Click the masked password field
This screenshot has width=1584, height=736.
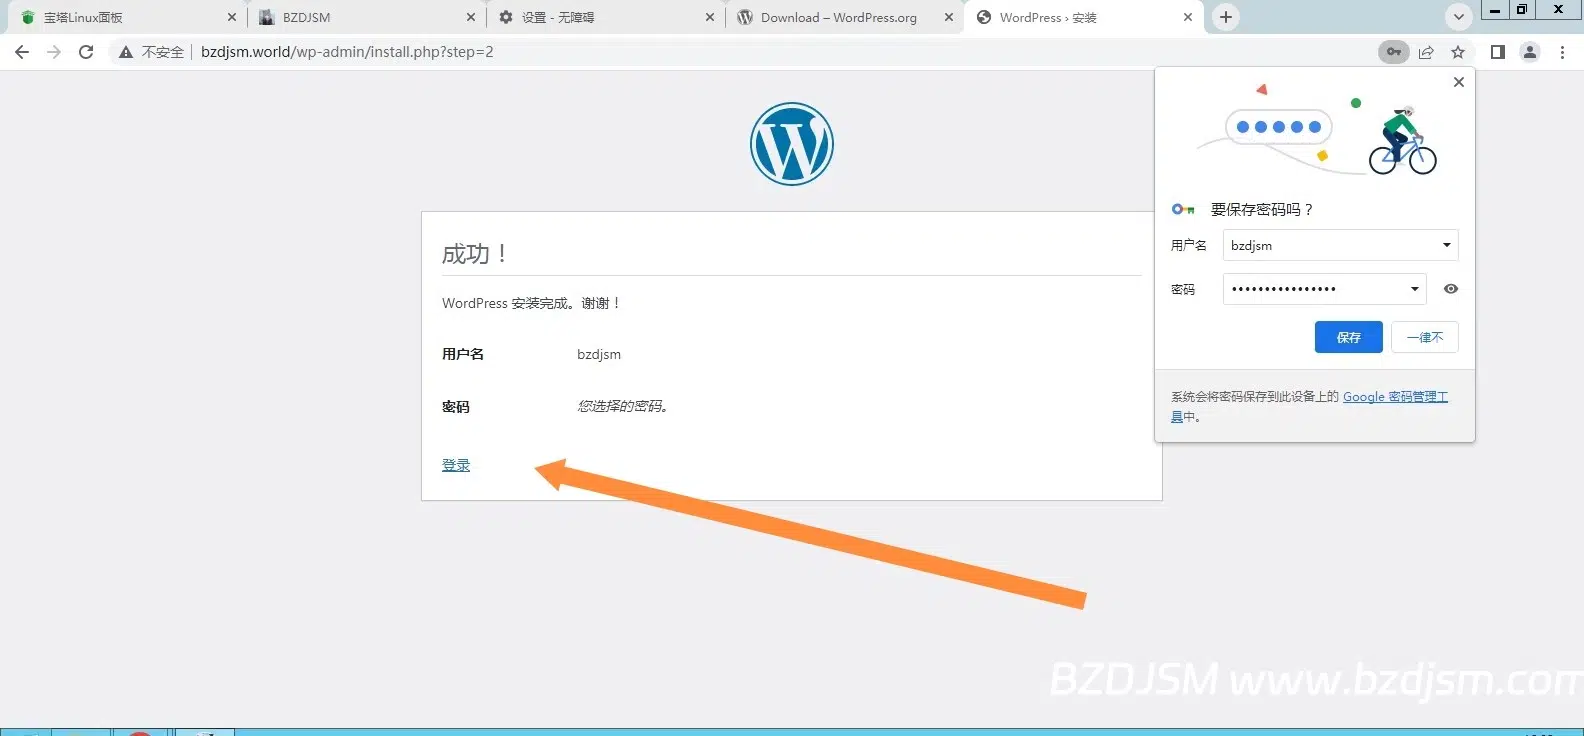1324,289
